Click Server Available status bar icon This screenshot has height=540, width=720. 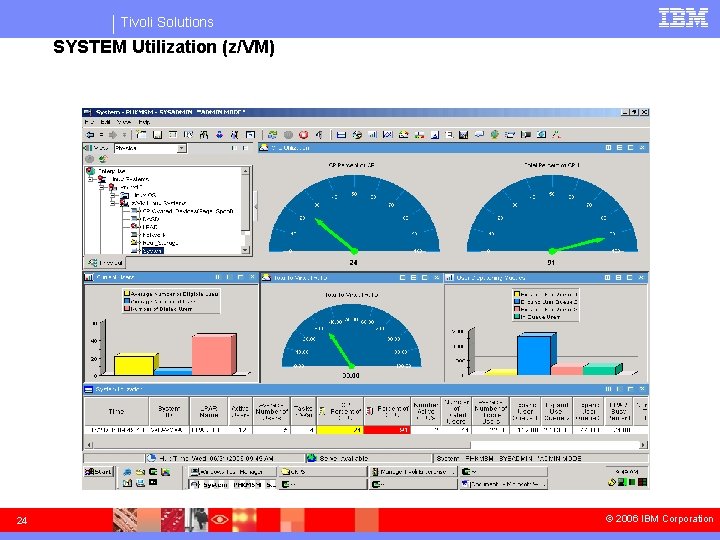pyautogui.click(x=311, y=458)
